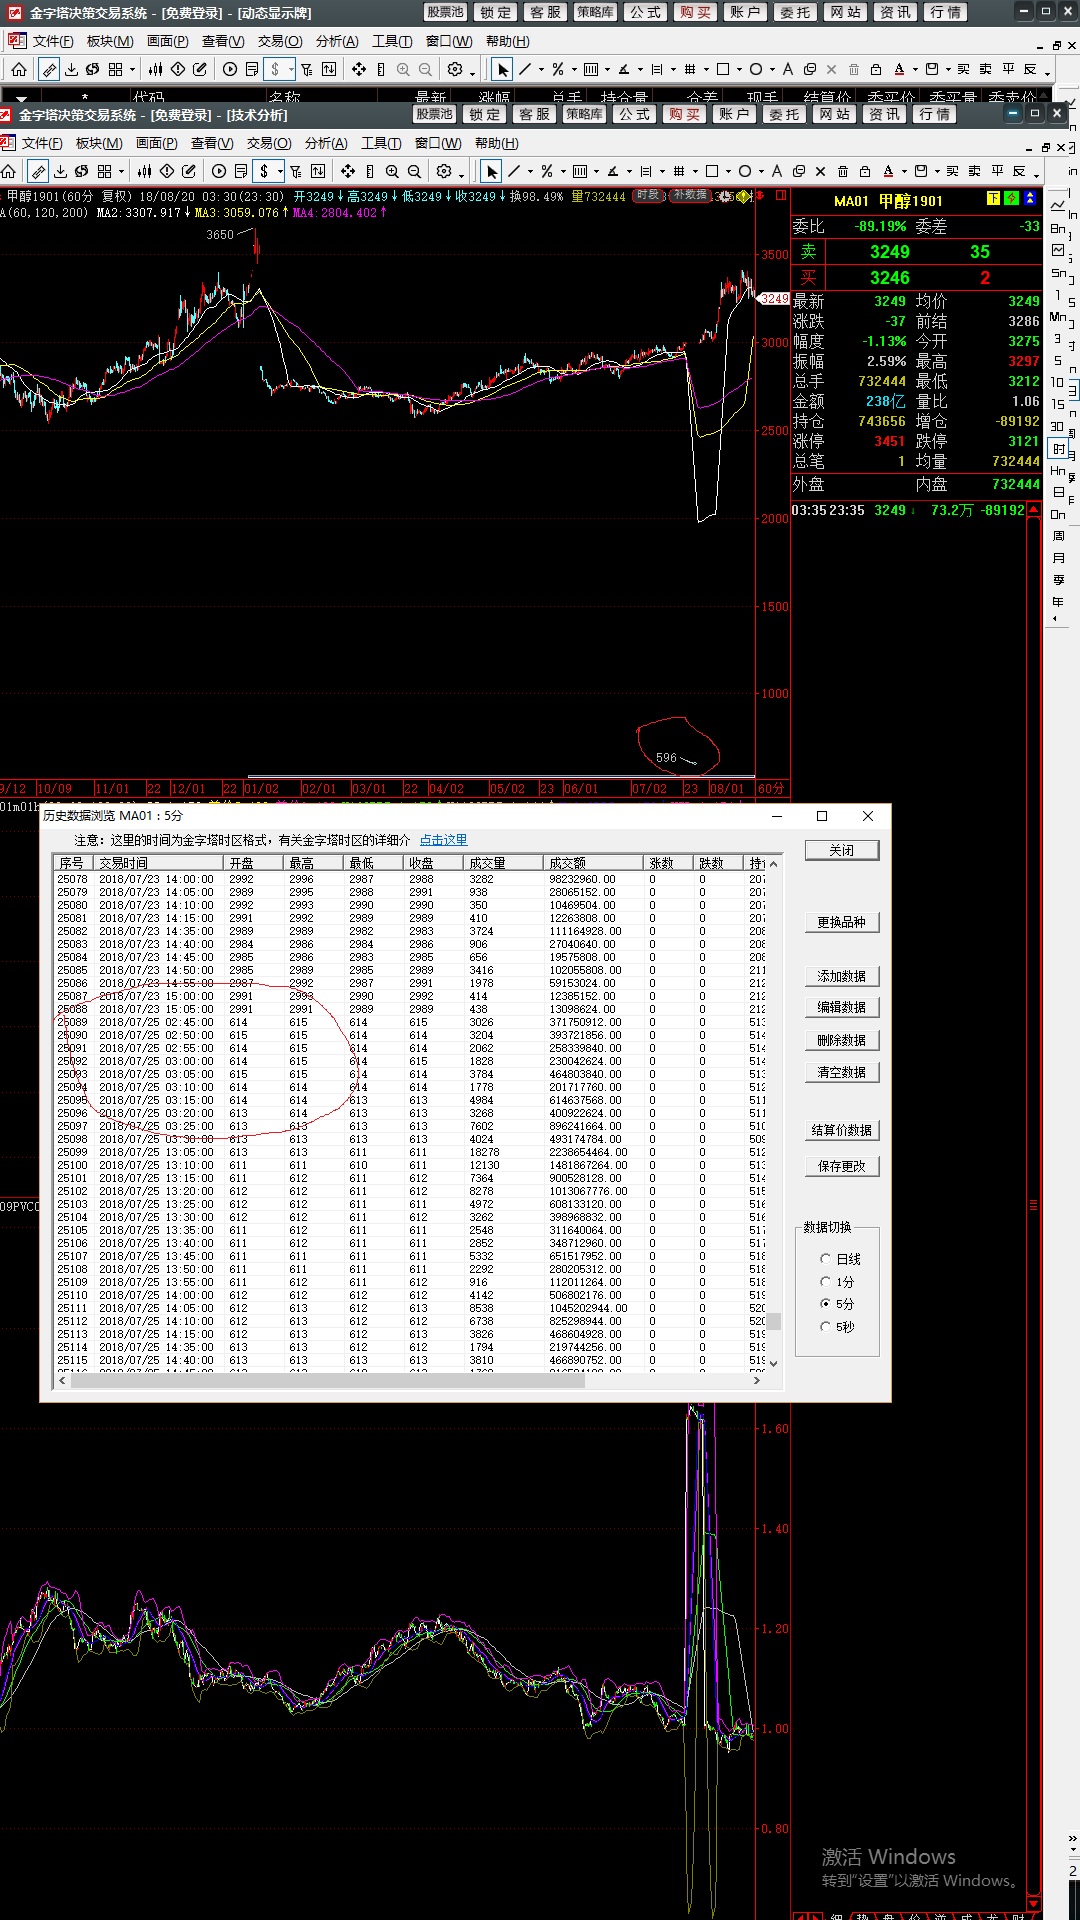Screen dimensions: 1080x1920
Task: Open percent tool dropdown arrow in 技术分析 toolbar
Action: [563, 172]
